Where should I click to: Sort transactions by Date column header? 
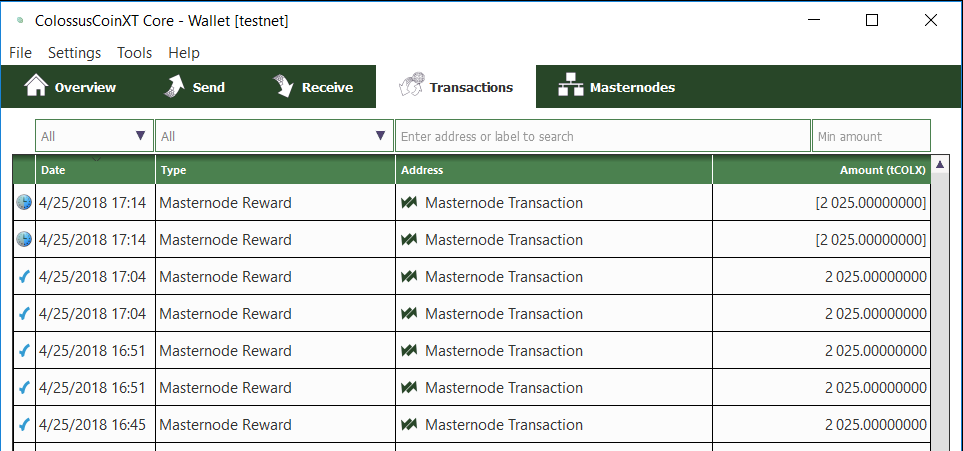95,170
